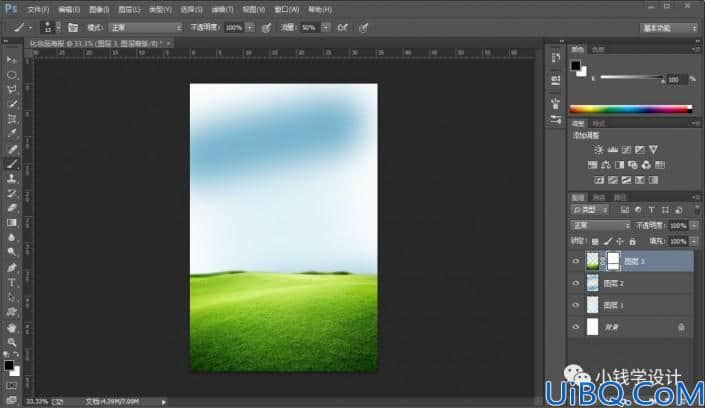Select the Clone Stamp tool
The image size is (705, 408).
(12, 179)
